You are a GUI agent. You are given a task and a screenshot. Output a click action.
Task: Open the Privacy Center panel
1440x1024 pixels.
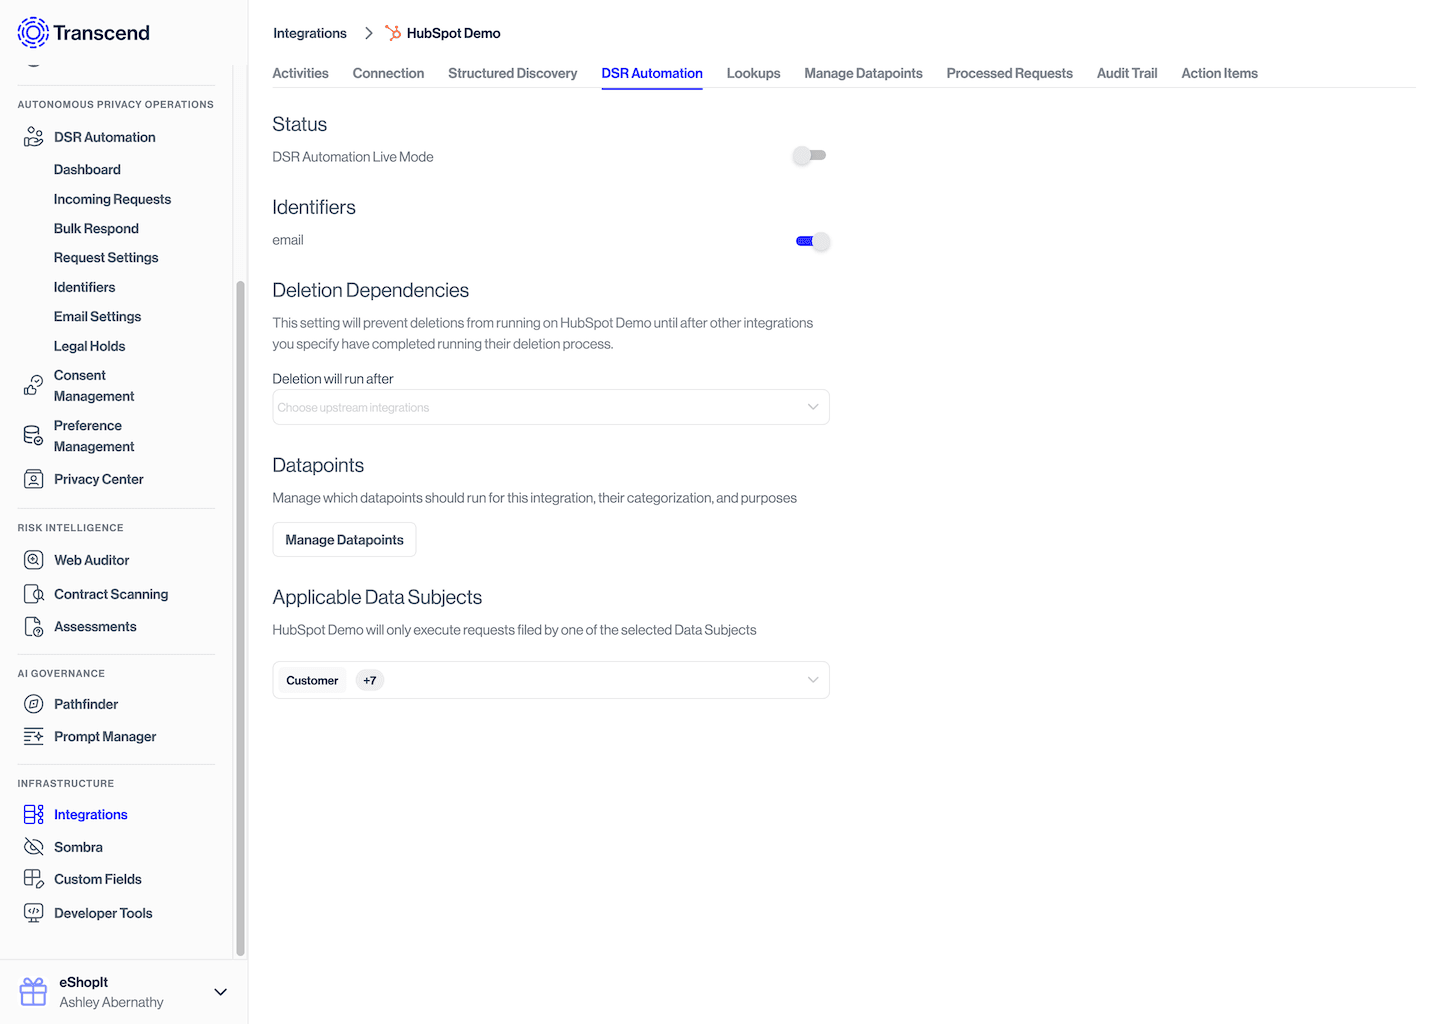pyautogui.click(x=33, y=479)
